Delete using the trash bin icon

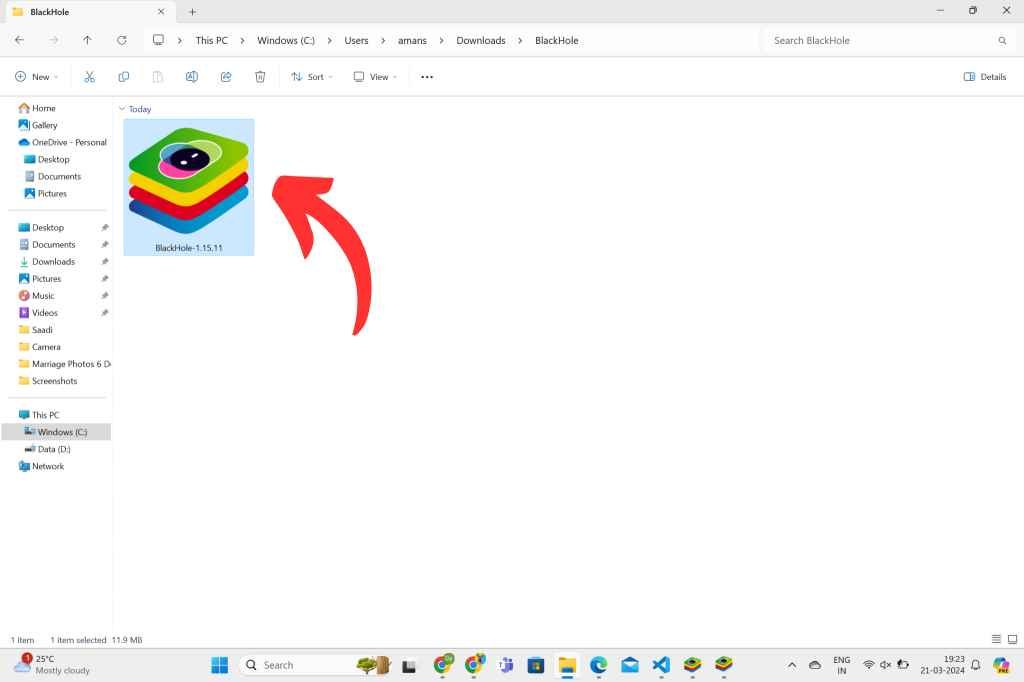point(260,77)
